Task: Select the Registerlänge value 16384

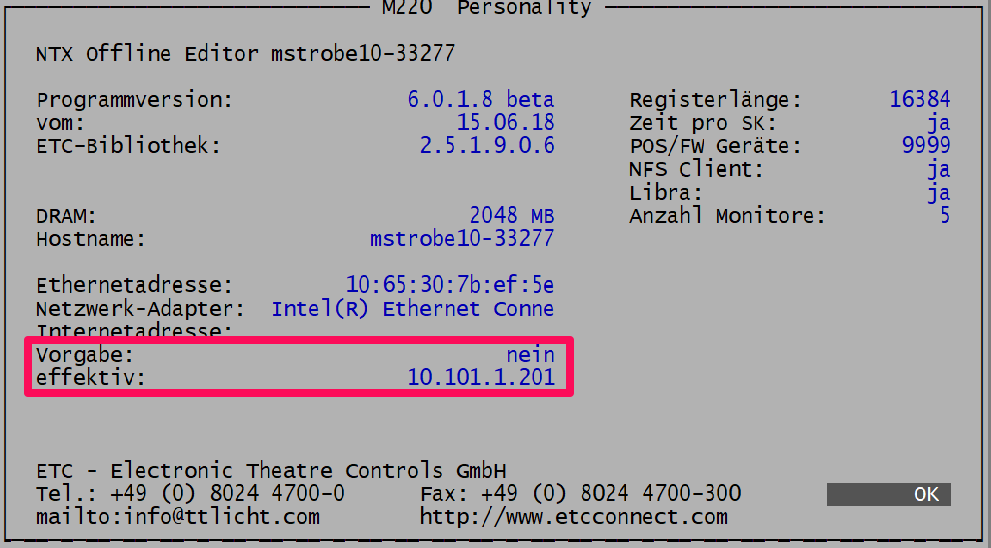Action: pos(919,100)
